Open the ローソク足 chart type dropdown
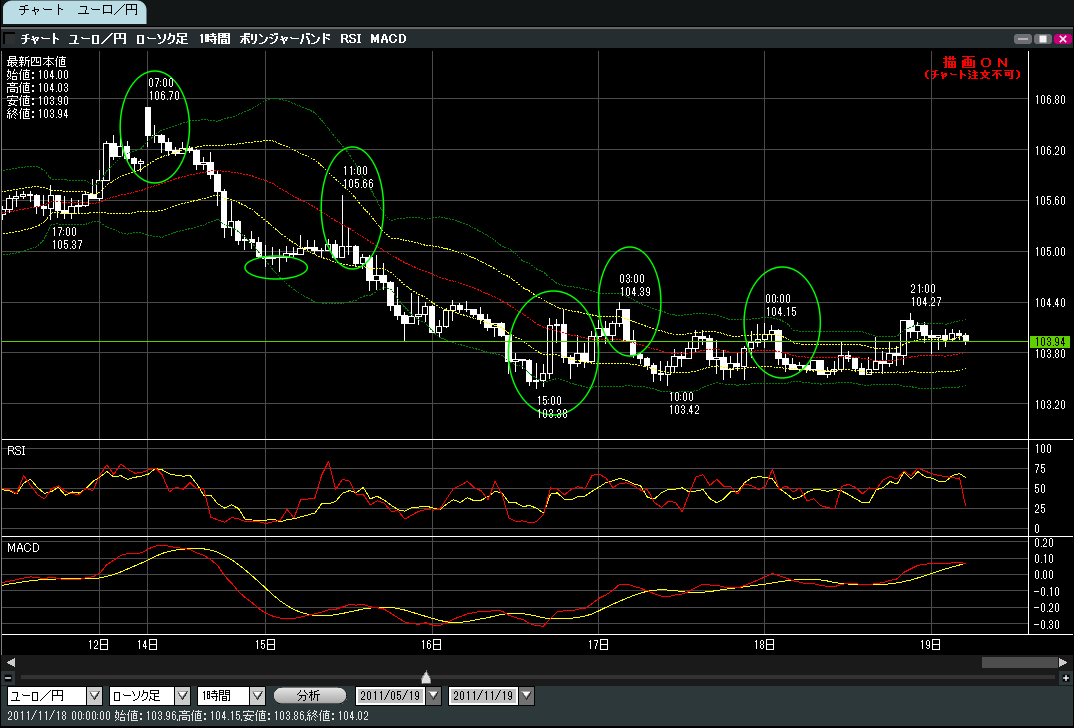Image resolution: width=1074 pixels, height=728 pixels. point(183,695)
